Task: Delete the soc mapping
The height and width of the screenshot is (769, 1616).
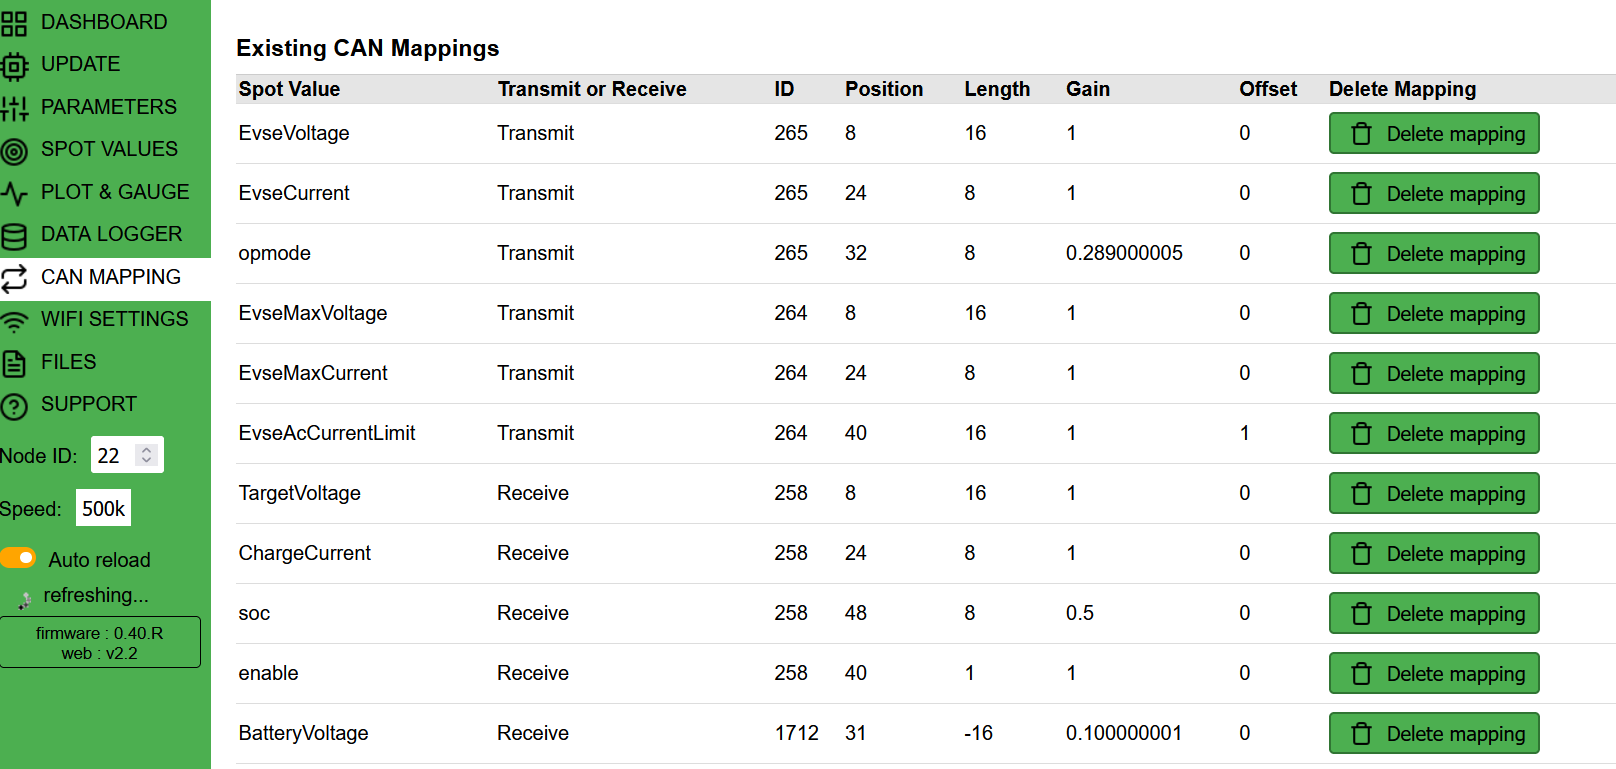Action: point(1433,614)
